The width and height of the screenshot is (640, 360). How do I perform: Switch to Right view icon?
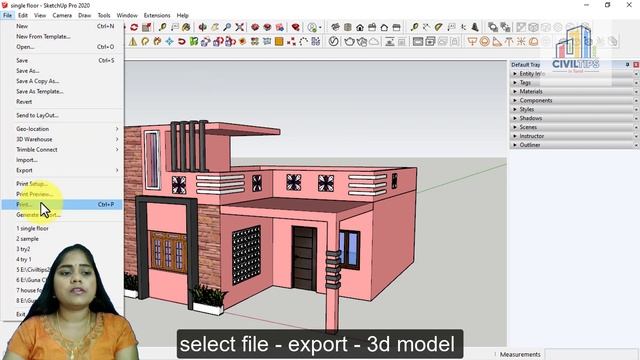tap(372, 27)
